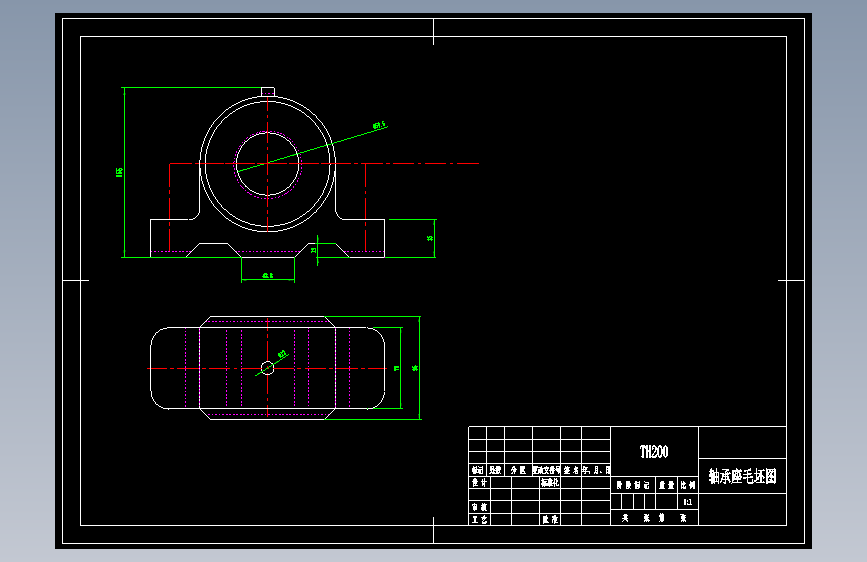Click the 工艺 row label in title block
The height and width of the screenshot is (562, 867).
pos(479,519)
